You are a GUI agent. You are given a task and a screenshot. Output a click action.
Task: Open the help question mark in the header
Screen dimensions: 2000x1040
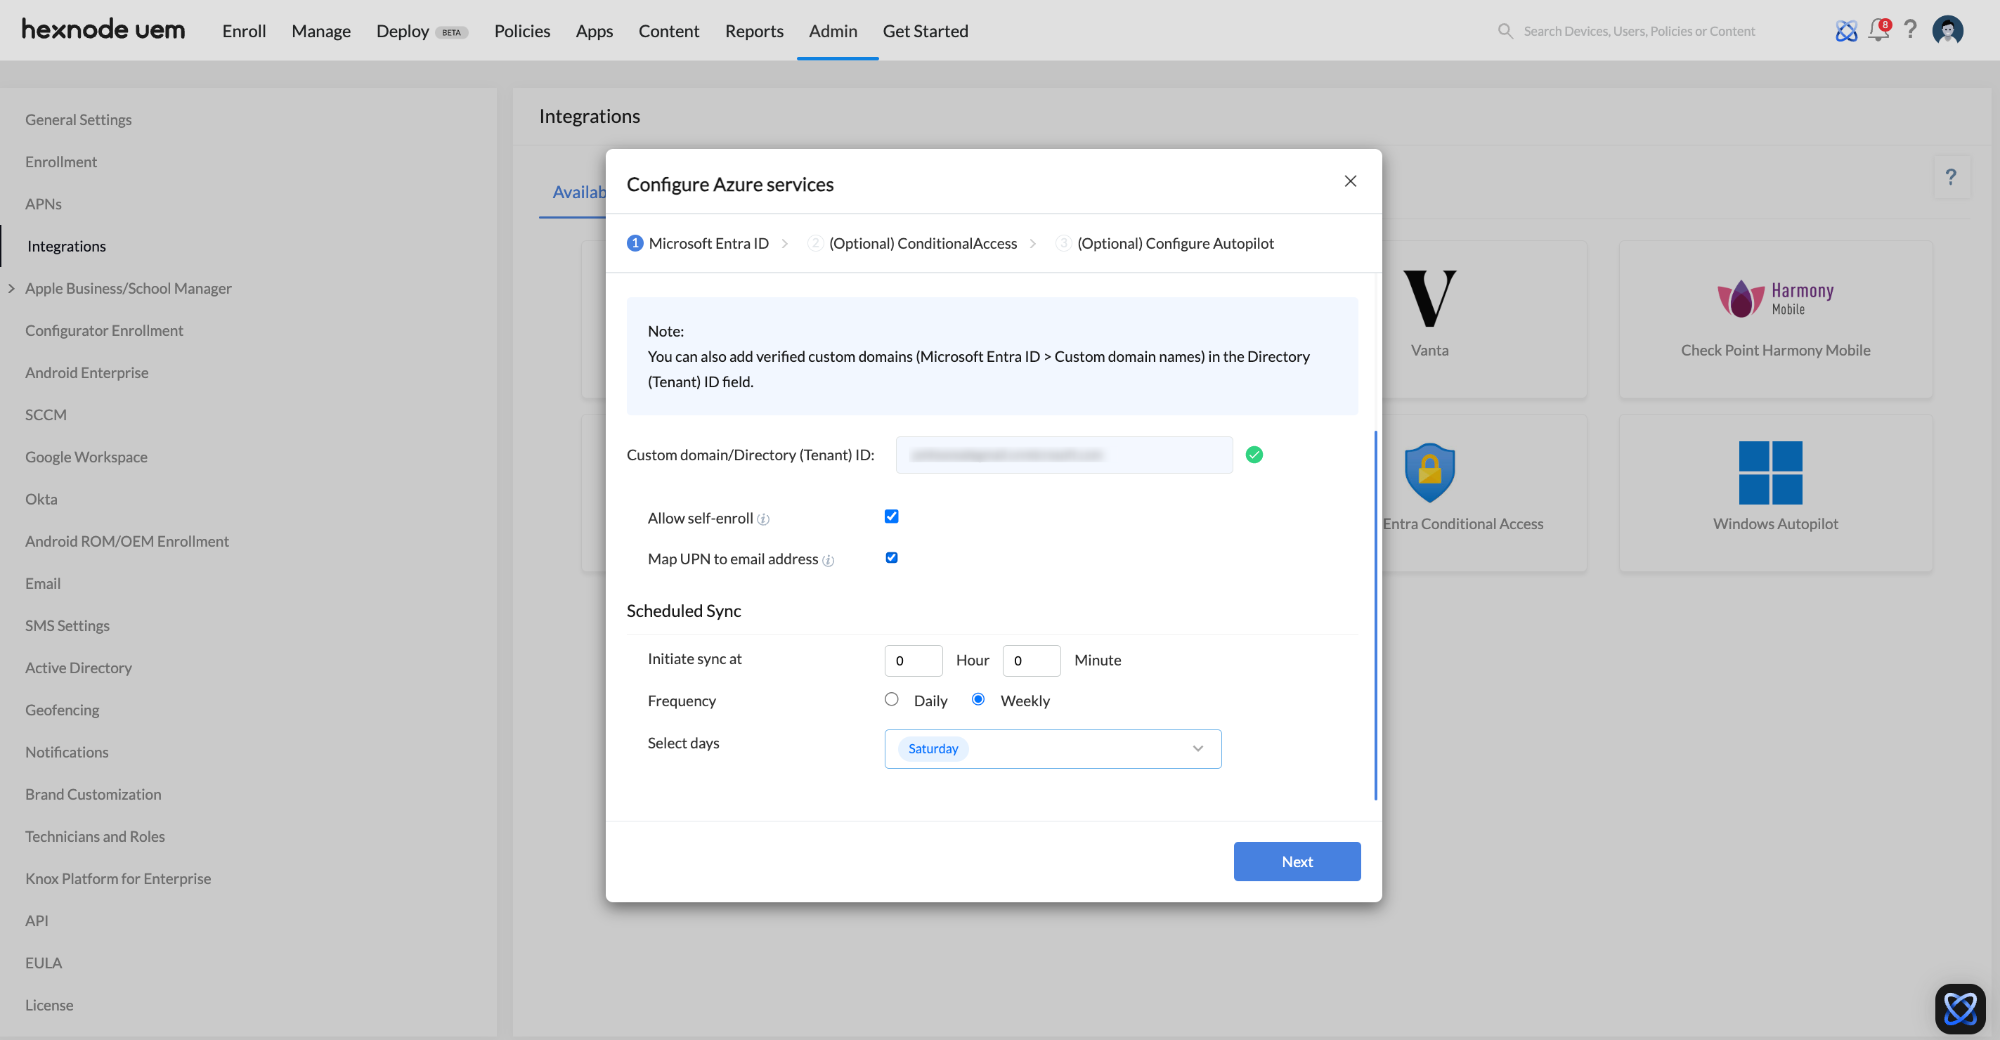click(1911, 30)
